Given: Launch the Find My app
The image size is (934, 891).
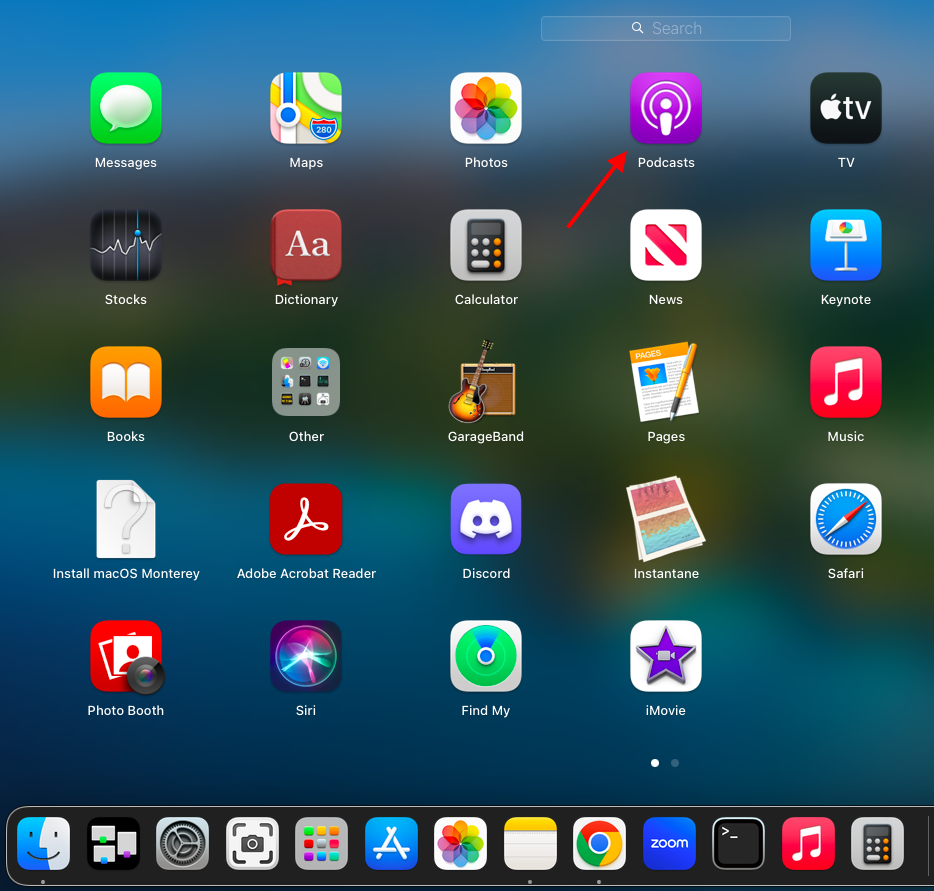Looking at the screenshot, I should coord(486,656).
